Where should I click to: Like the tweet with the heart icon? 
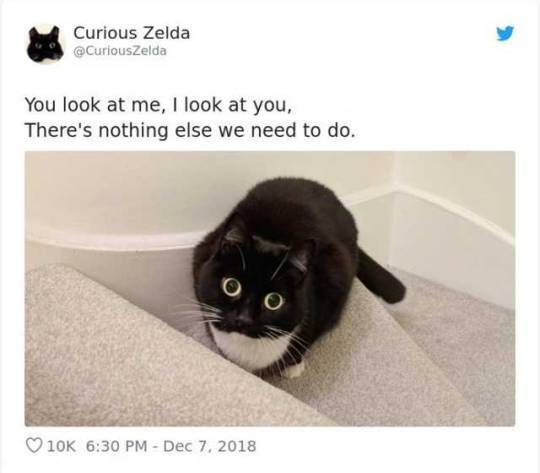click(34, 446)
